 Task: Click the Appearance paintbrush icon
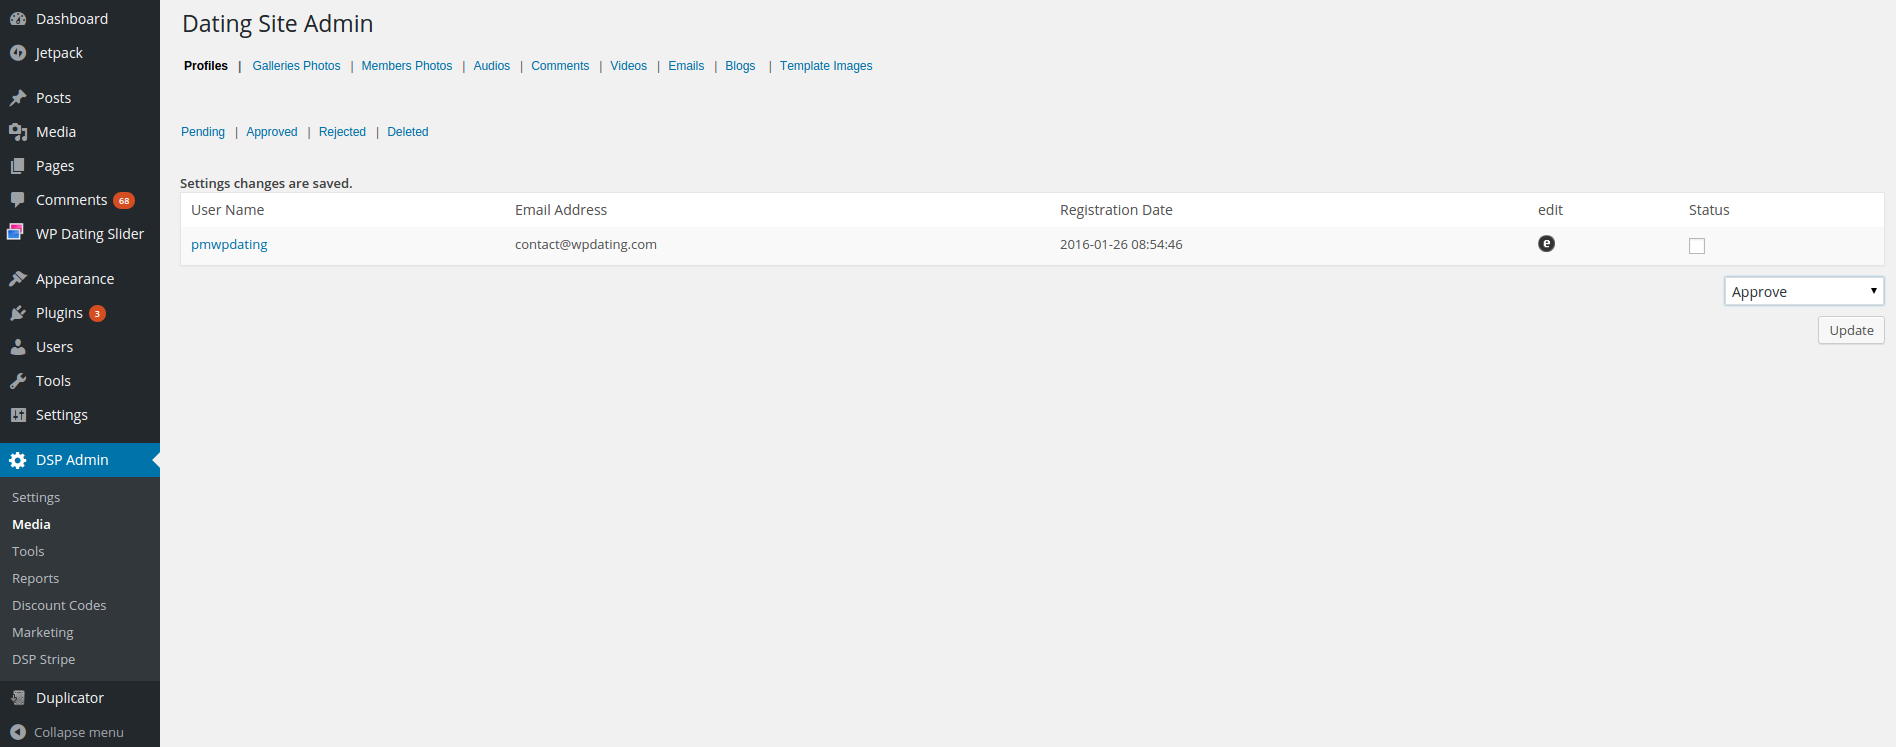pyautogui.click(x=18, y=279)
